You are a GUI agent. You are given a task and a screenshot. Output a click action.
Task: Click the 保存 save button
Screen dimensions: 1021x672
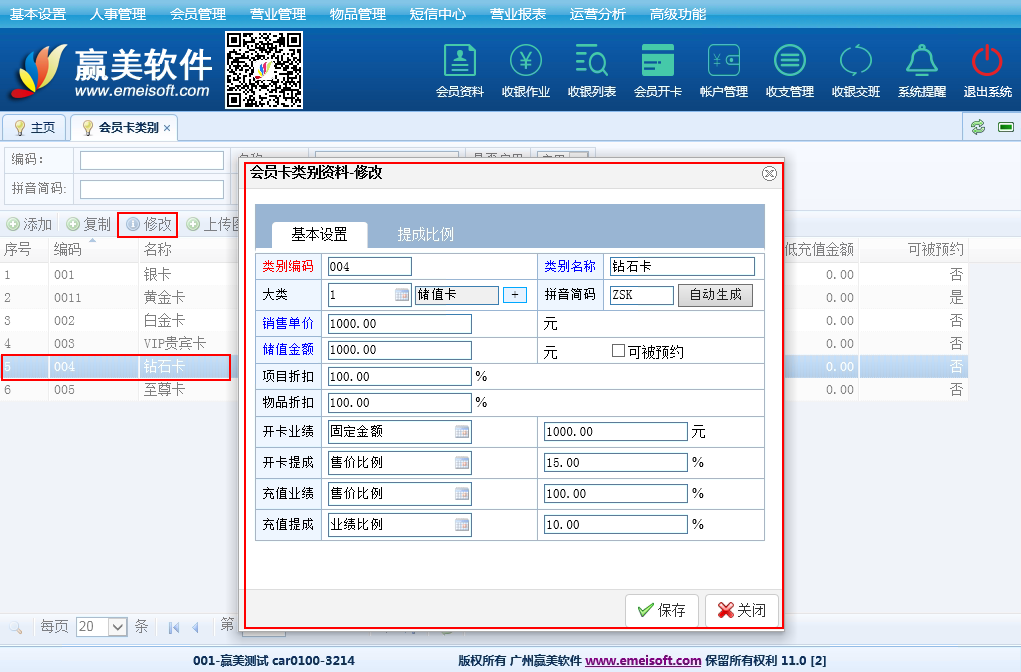[662, 610]
